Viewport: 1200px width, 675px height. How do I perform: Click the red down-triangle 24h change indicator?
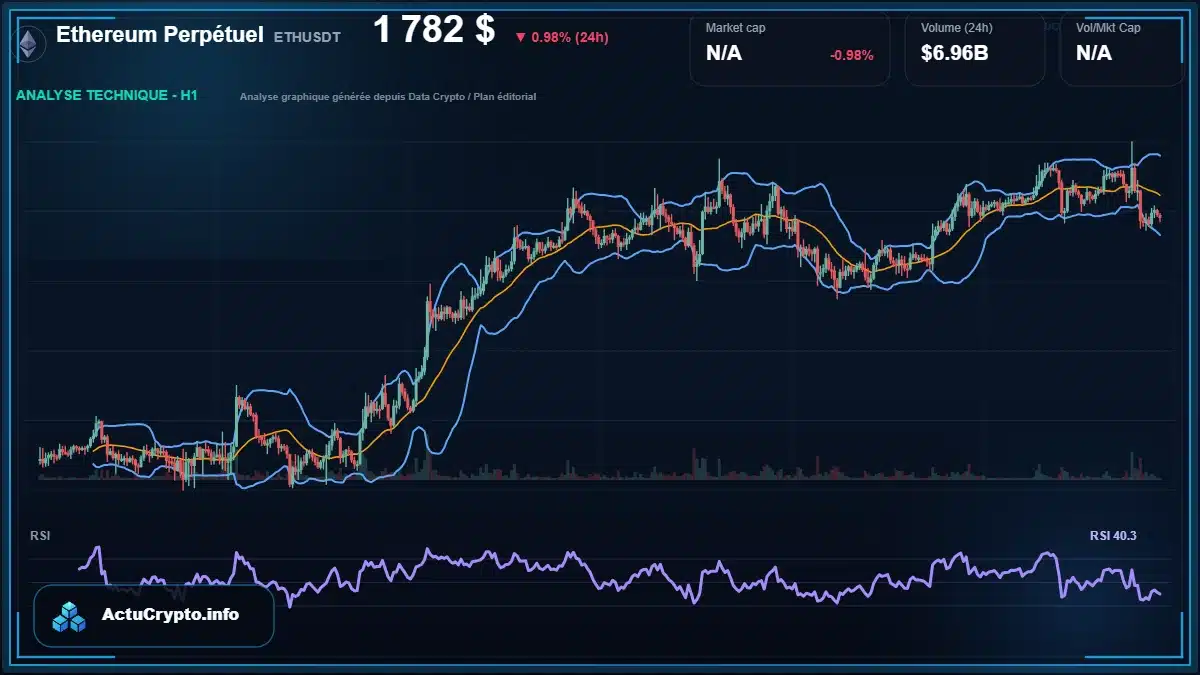pos(520,38)
